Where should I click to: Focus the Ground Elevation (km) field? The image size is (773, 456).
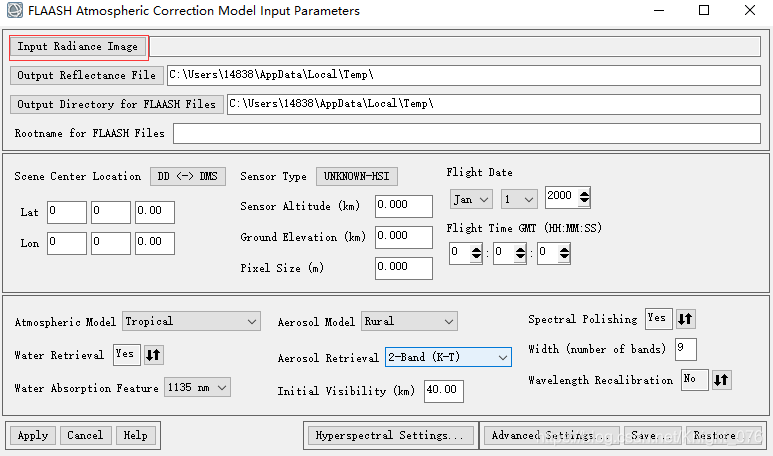[403, 237]
